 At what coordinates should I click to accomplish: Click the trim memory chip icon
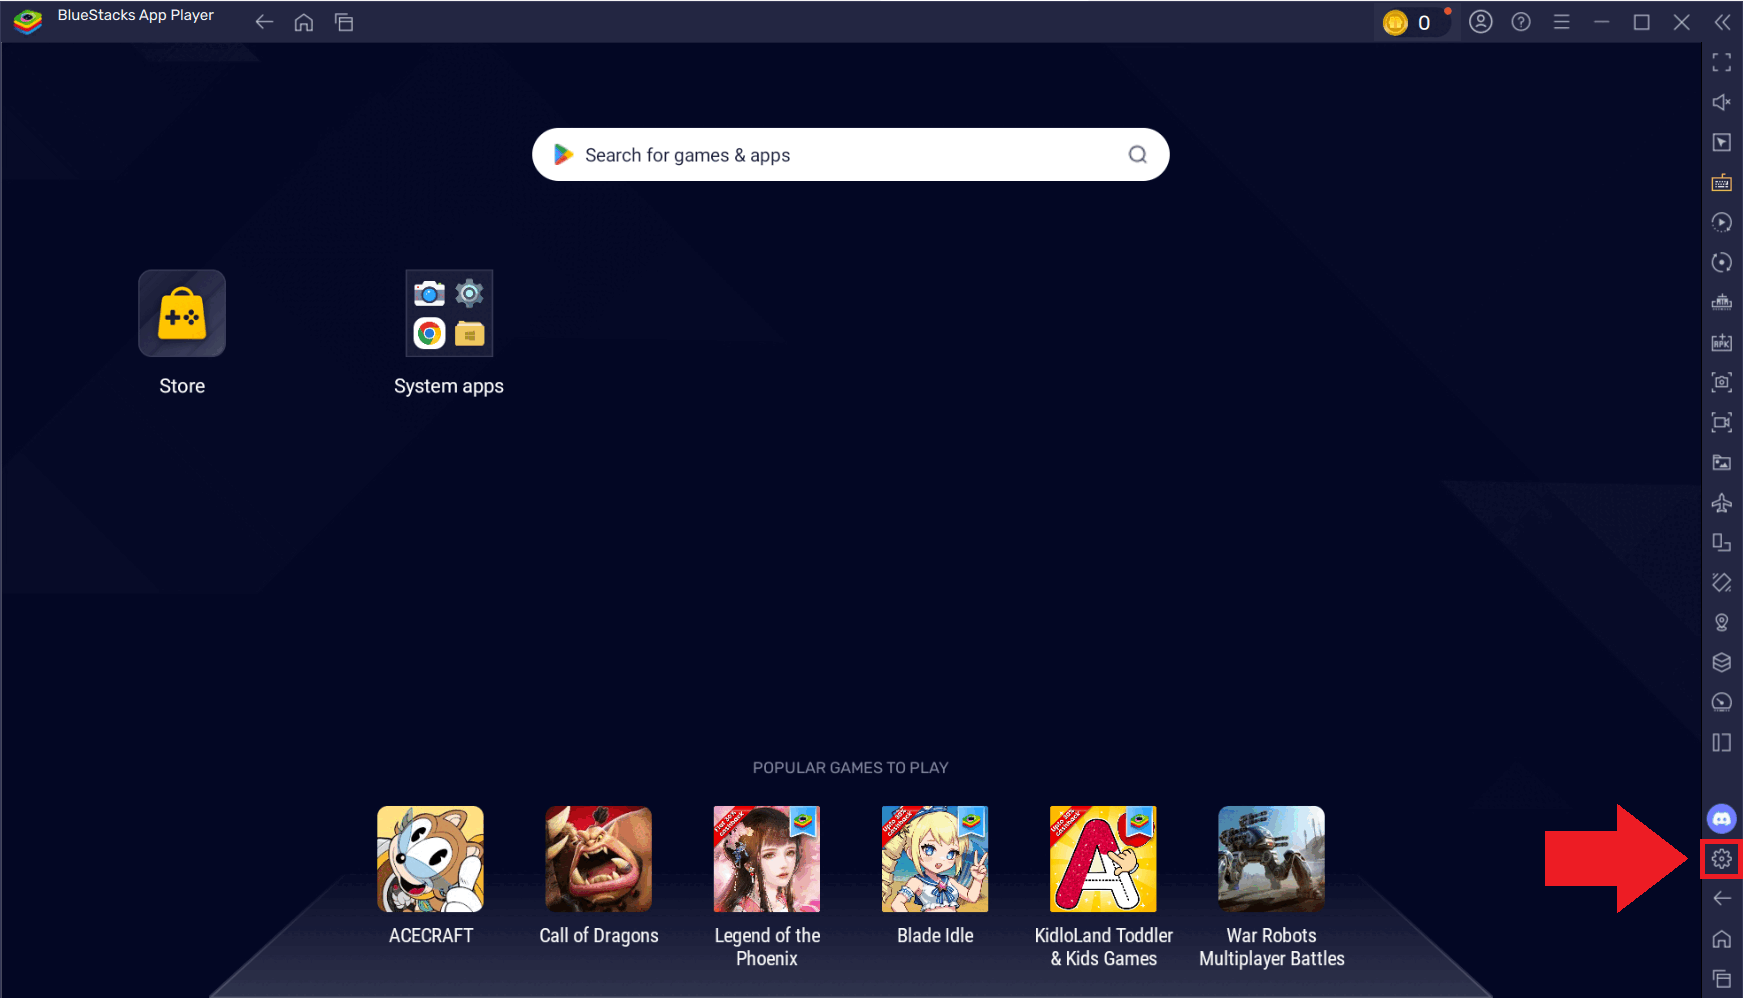1721,303
